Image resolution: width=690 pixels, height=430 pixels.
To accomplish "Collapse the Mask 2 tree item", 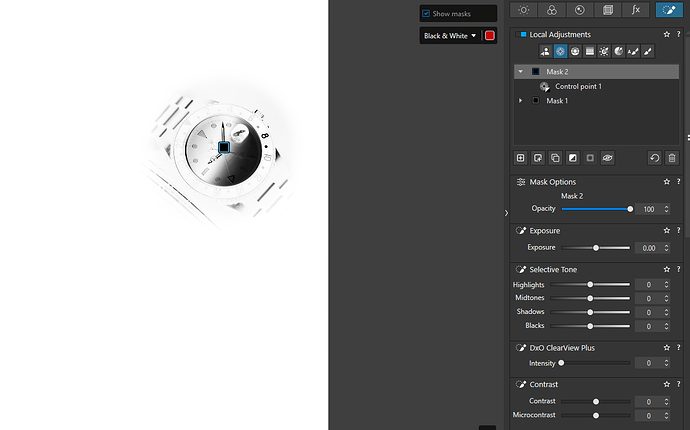I will pyautogui.click(x=520, y=72).
